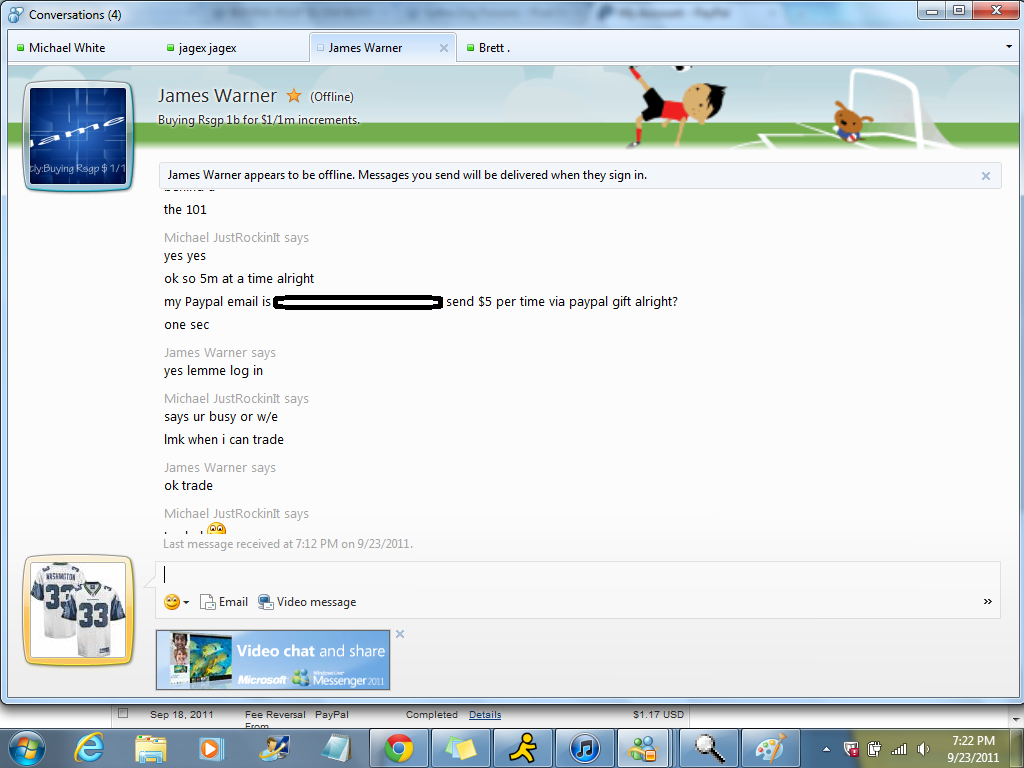Click the message 'lmk when i can trade'
The image size is (1024, 768).
pyautogui.click(x=224, y=440)
